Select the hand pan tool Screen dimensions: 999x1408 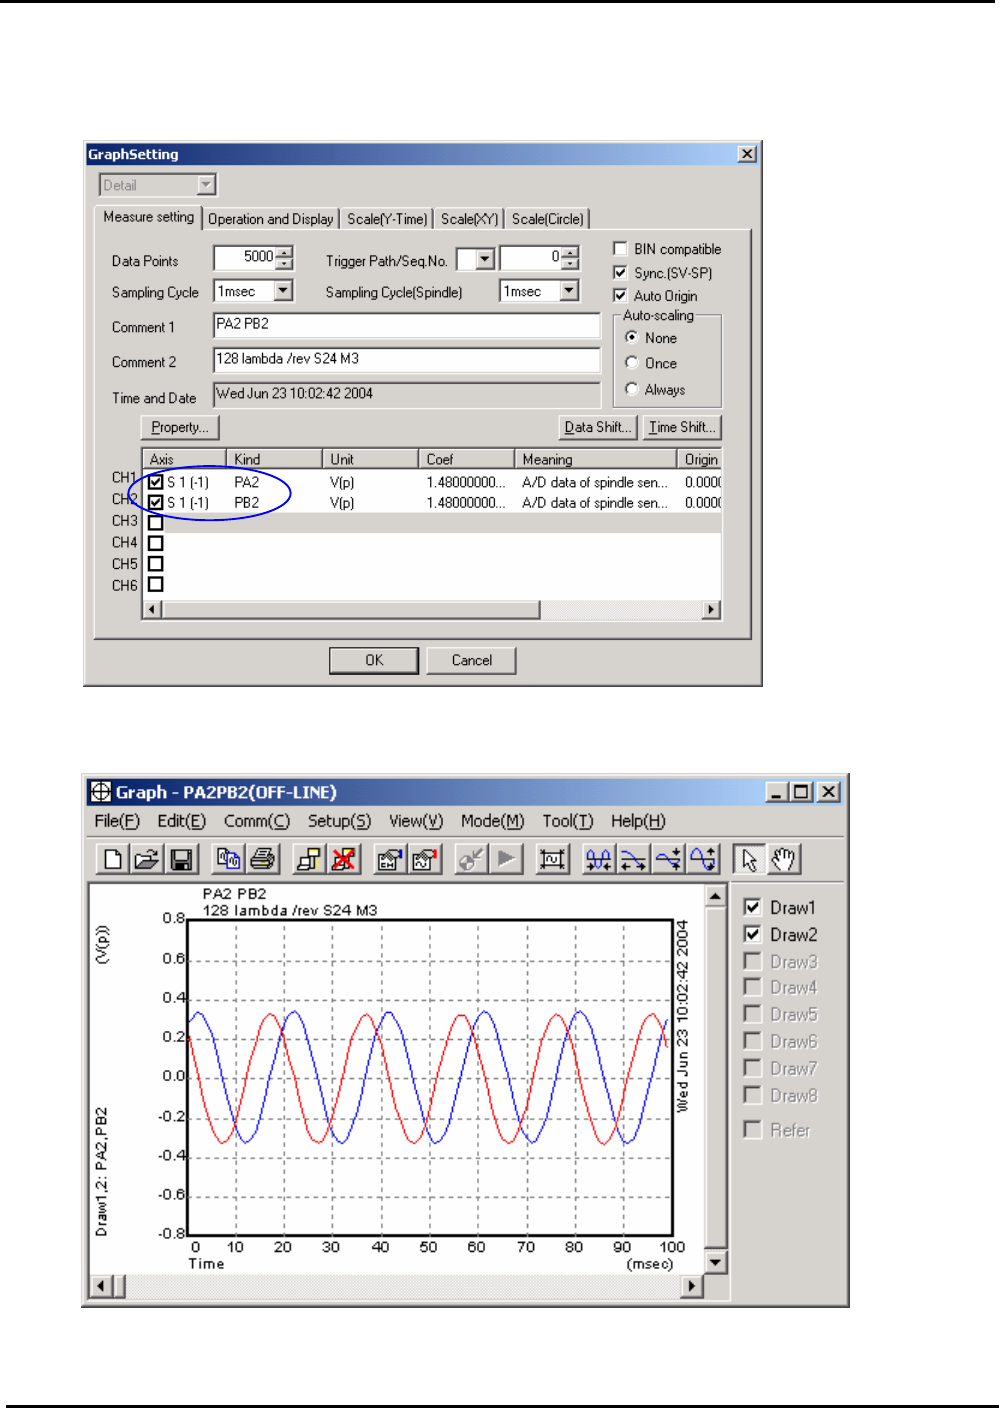click(784, 859)
